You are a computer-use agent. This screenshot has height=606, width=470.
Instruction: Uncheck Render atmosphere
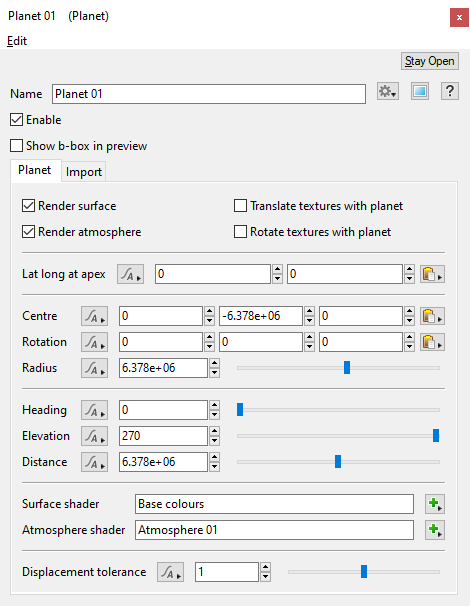[28, 232]
